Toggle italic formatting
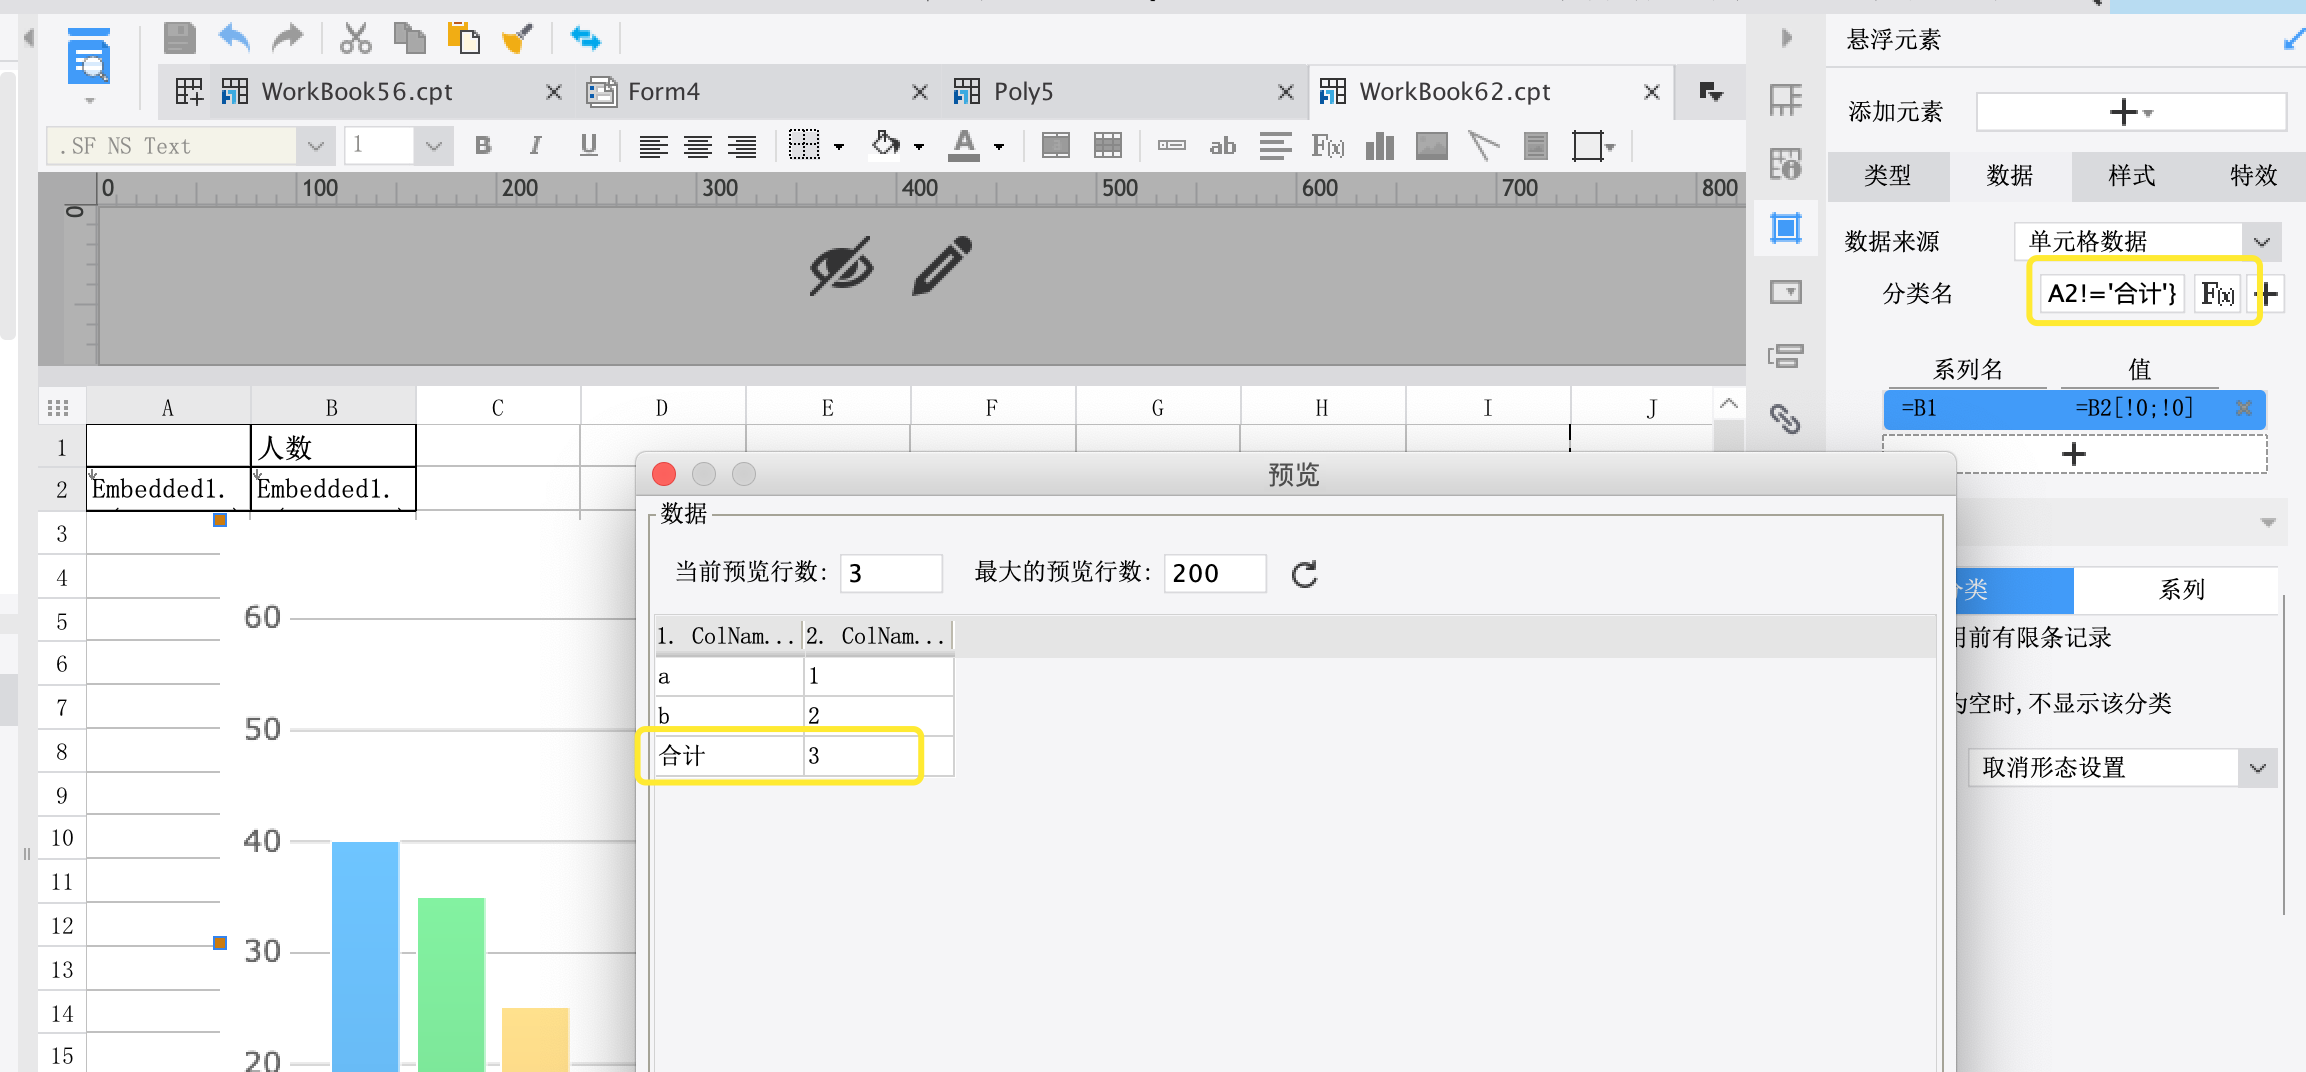 tap(536, 146)
